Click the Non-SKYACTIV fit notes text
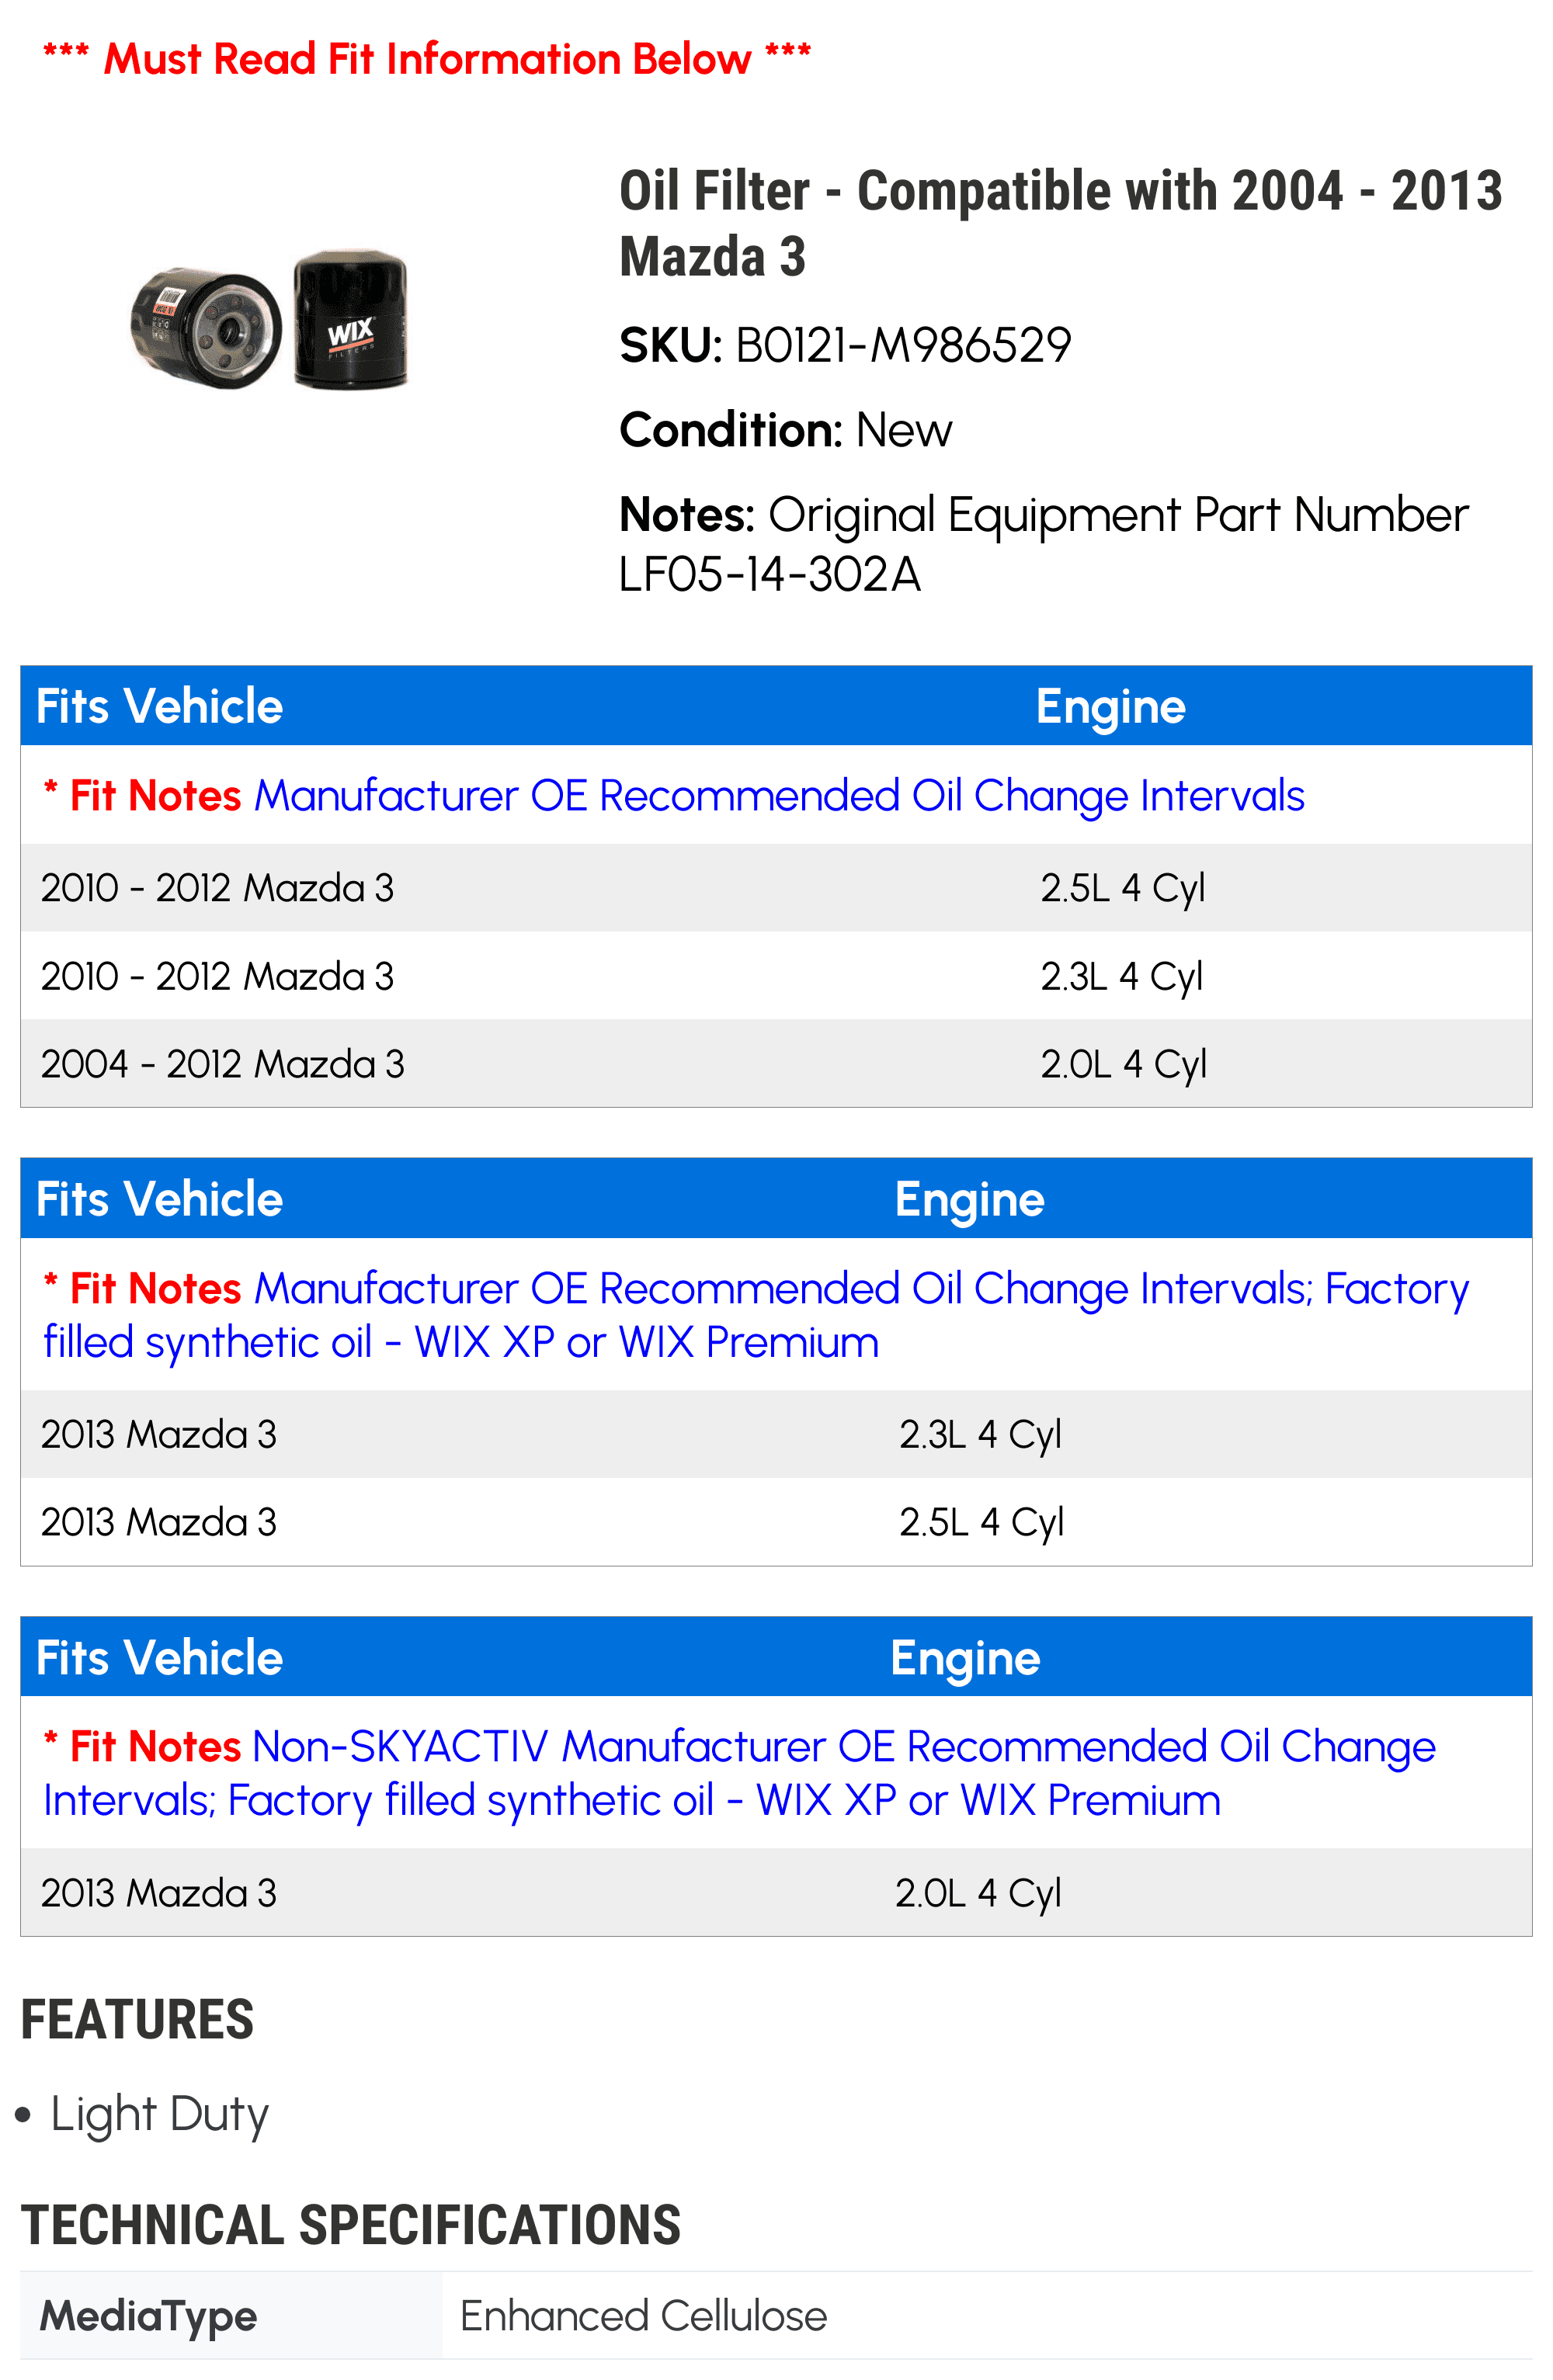Screen dimensions: 1553x2380 pos(740,1773)
